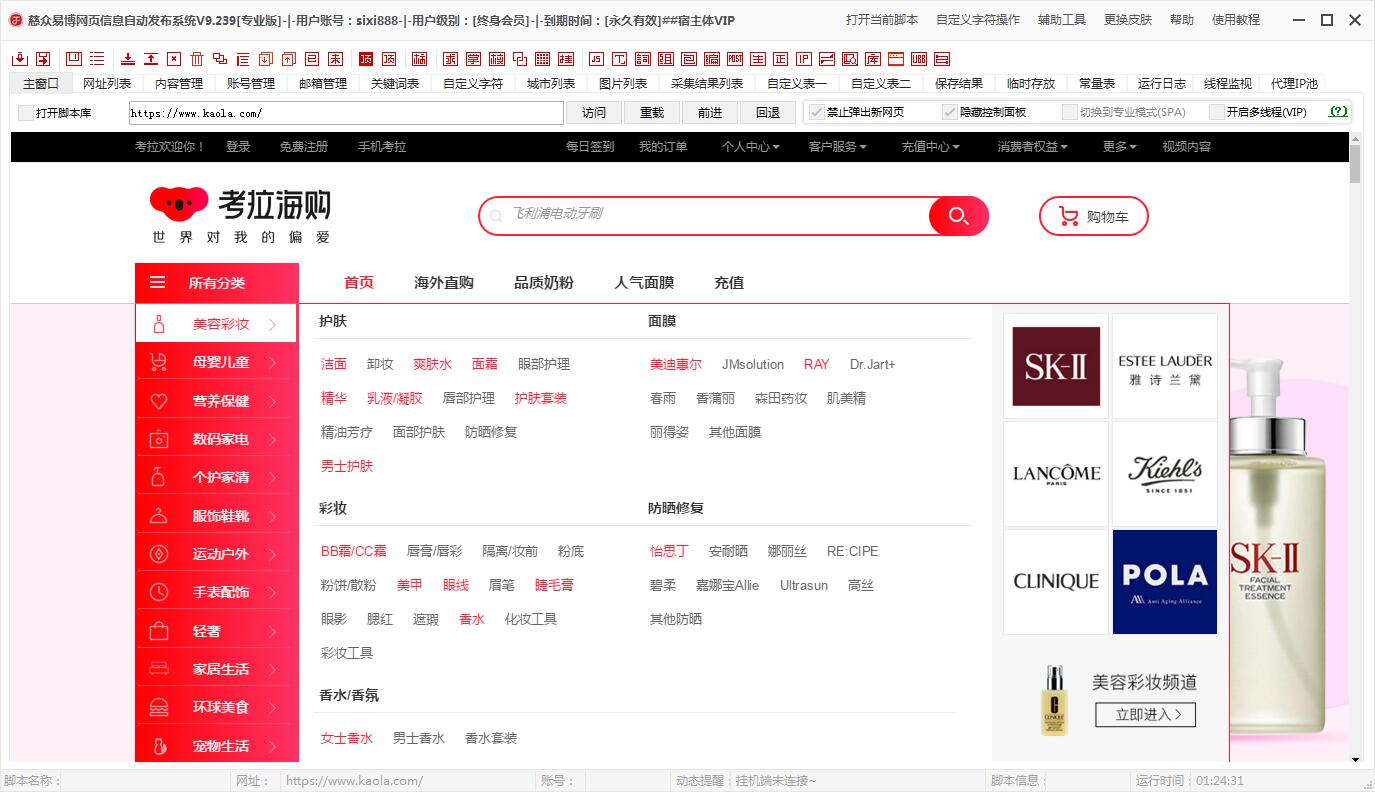The height and width of the screenshot is (792, 1375).
Task: Expand the 充值中心 dropdown
Action: pyautogui.click(x=930, y=147)
